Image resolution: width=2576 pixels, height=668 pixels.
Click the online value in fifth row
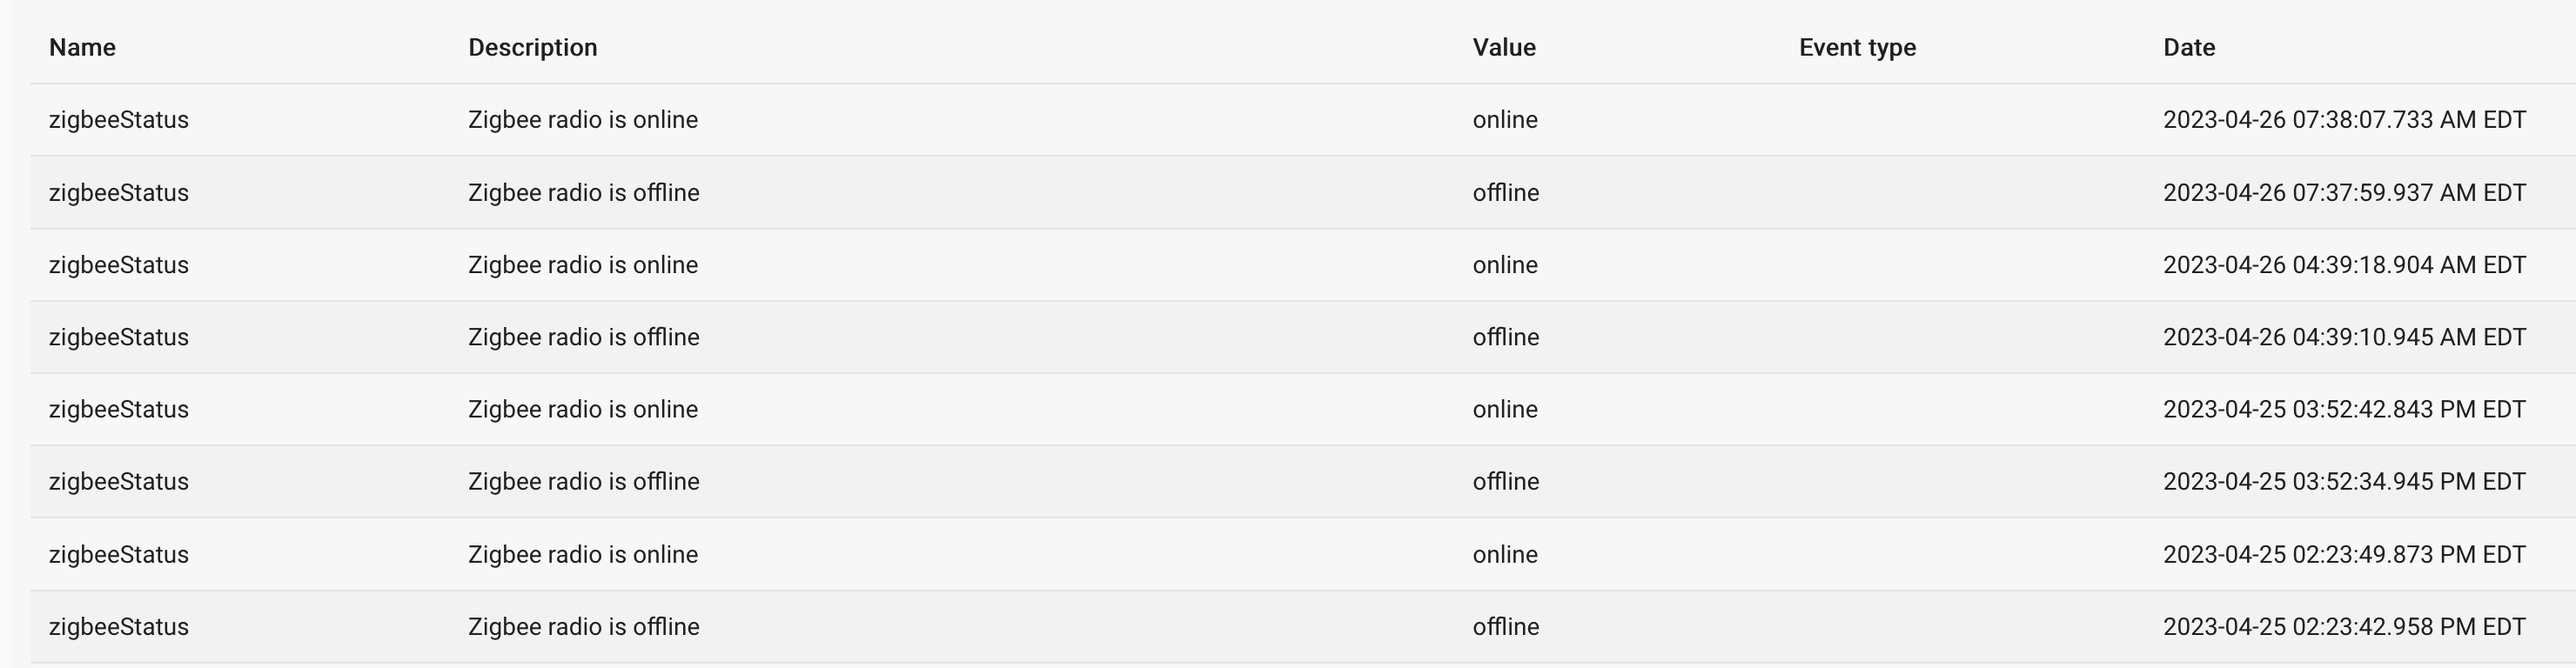tap(1505, 410)
